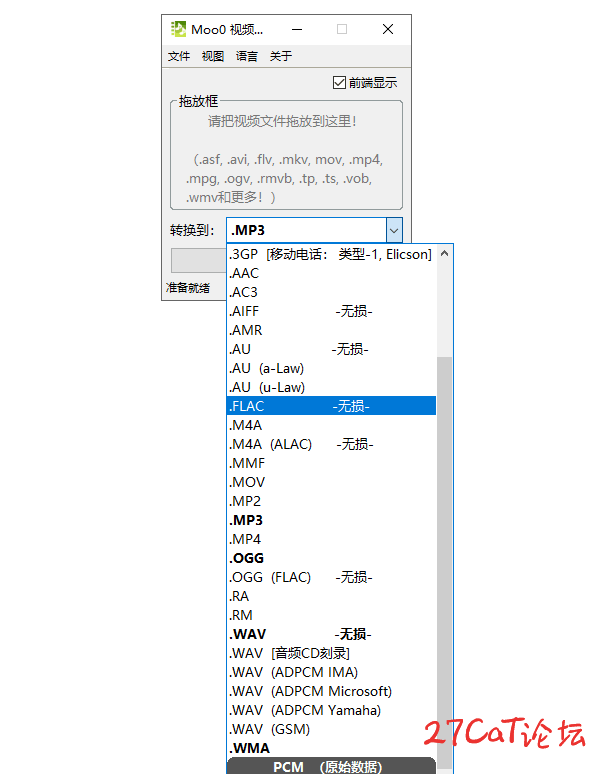The image size is (601, 774).
Task: Select the bold .OGG option
Action: point(331,558)
